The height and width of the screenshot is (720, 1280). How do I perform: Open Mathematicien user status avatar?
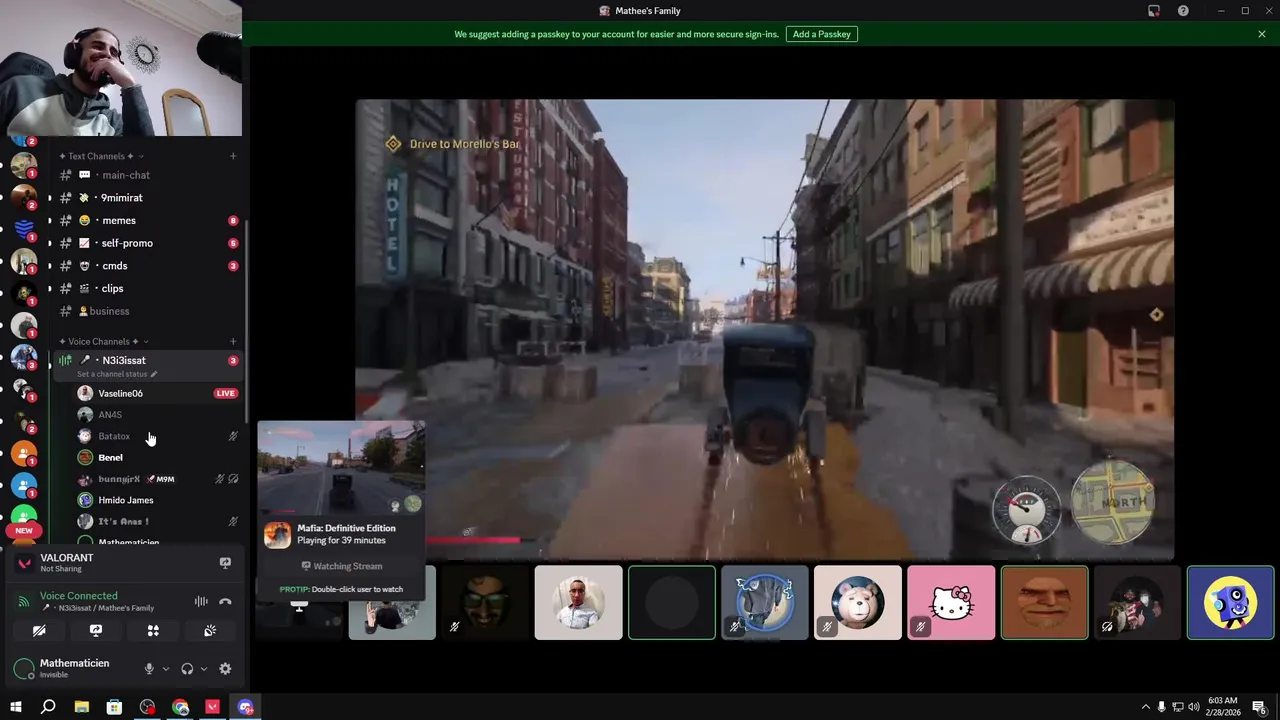point(23,669)
